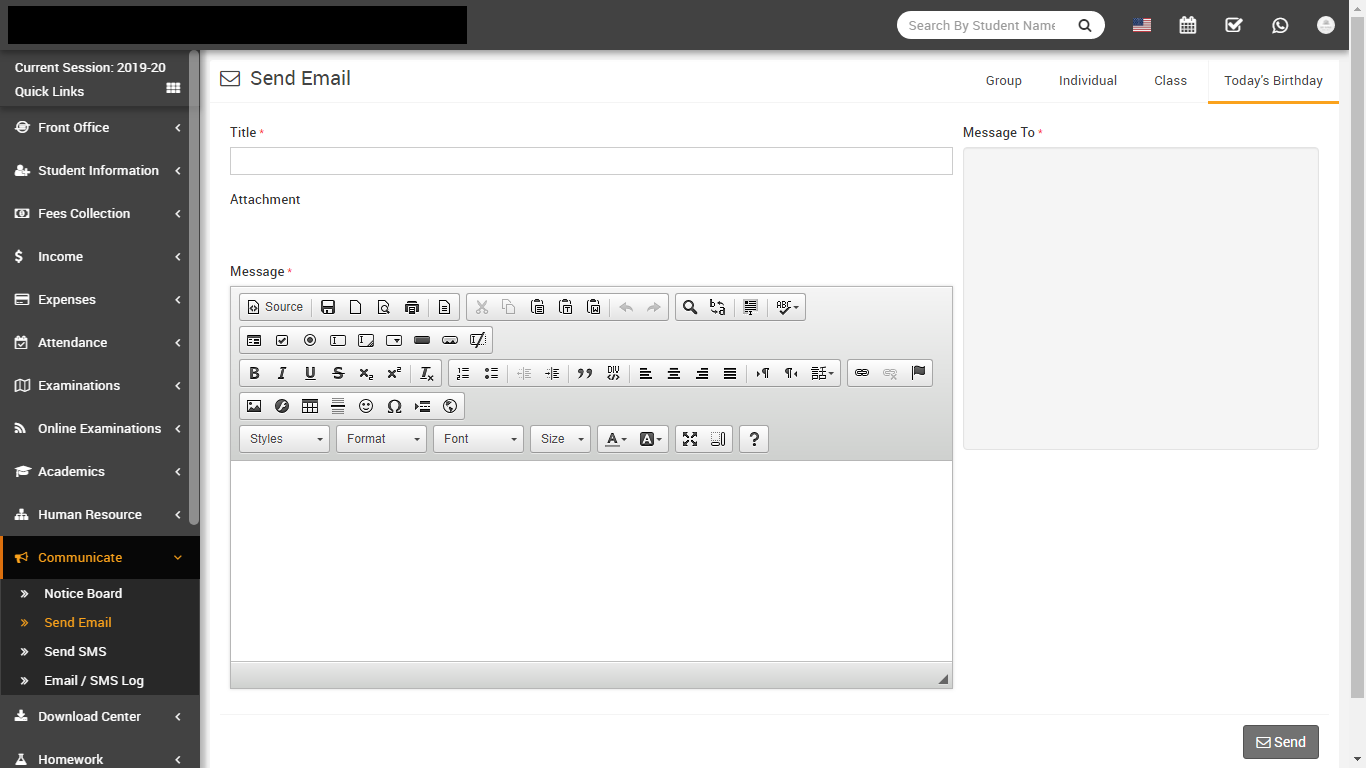Open the text color picker

[x=616, y=439]
